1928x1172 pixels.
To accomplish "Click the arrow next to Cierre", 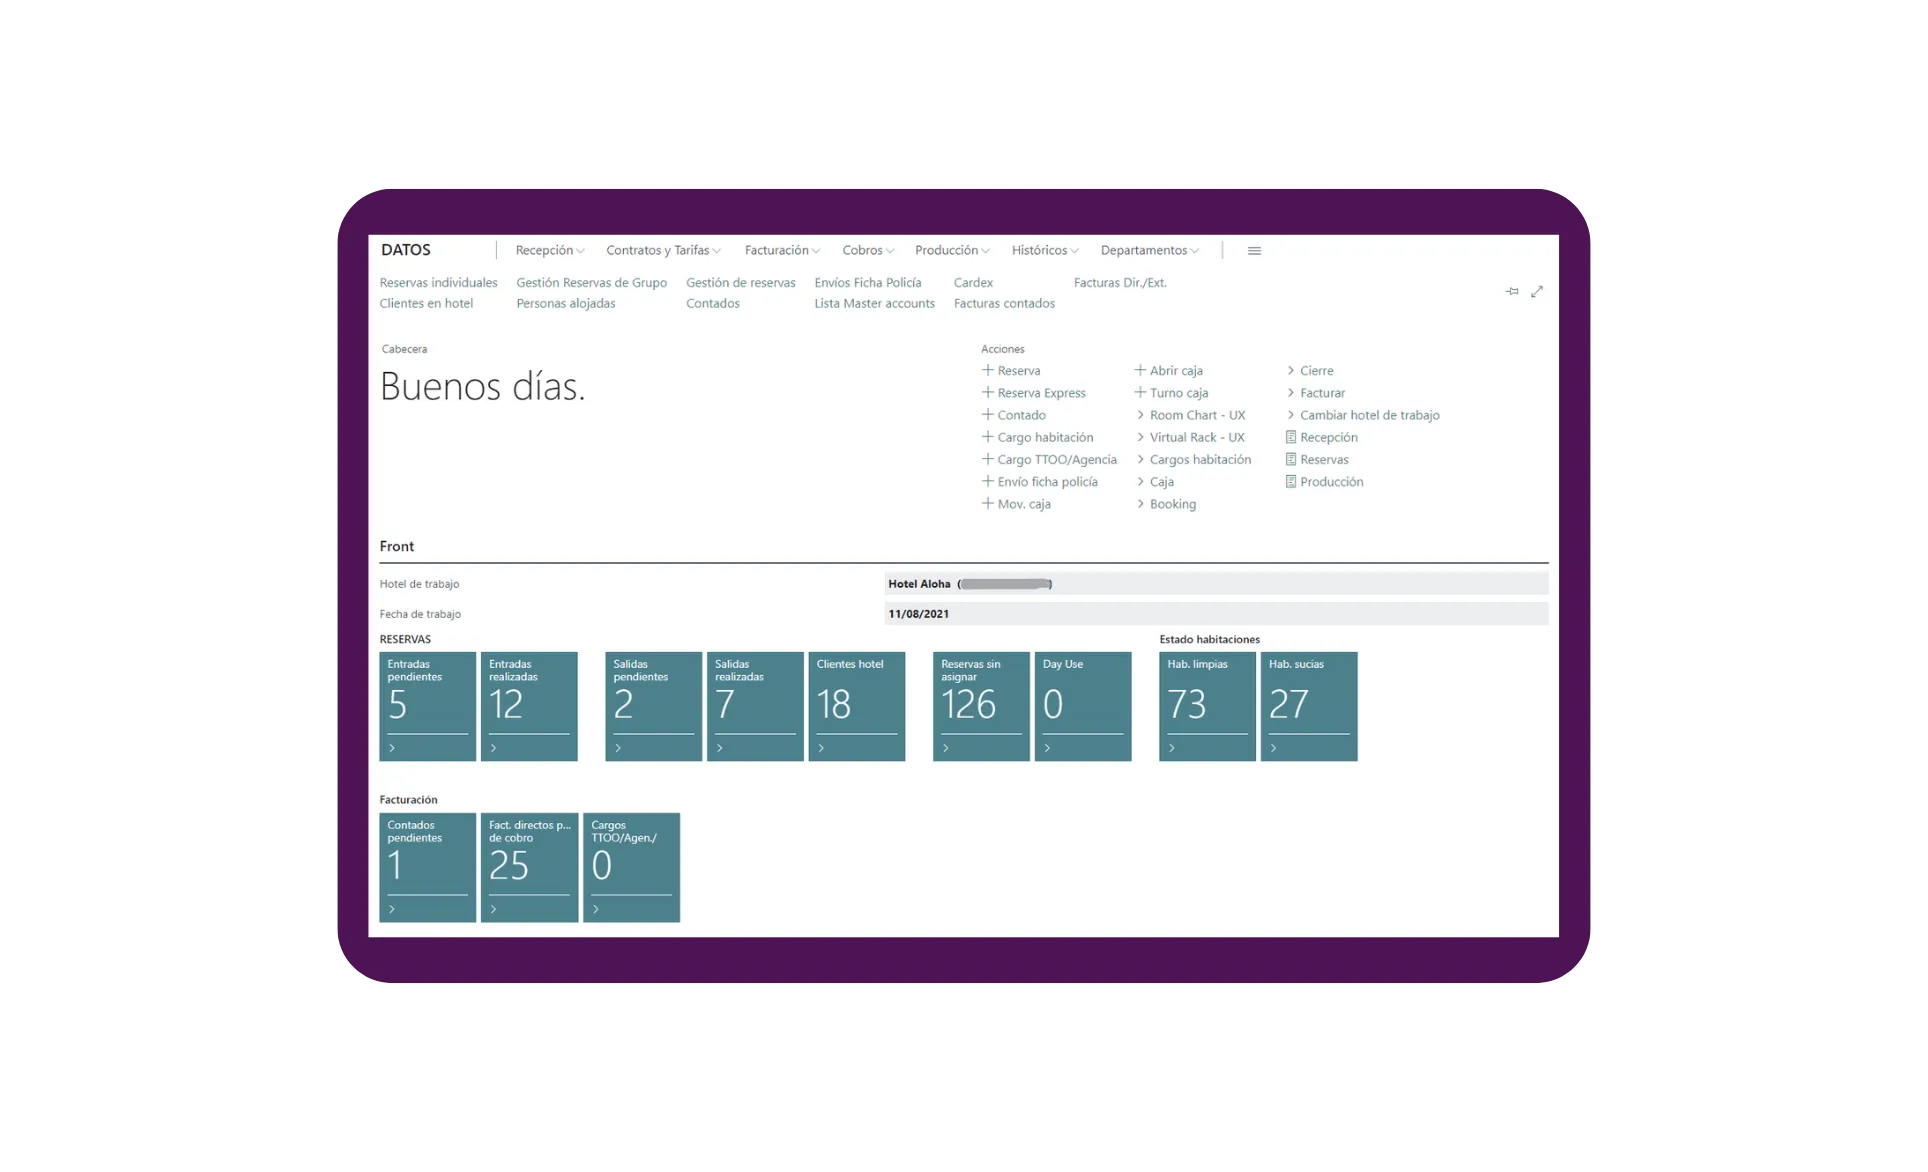I will click(1290, 370).
